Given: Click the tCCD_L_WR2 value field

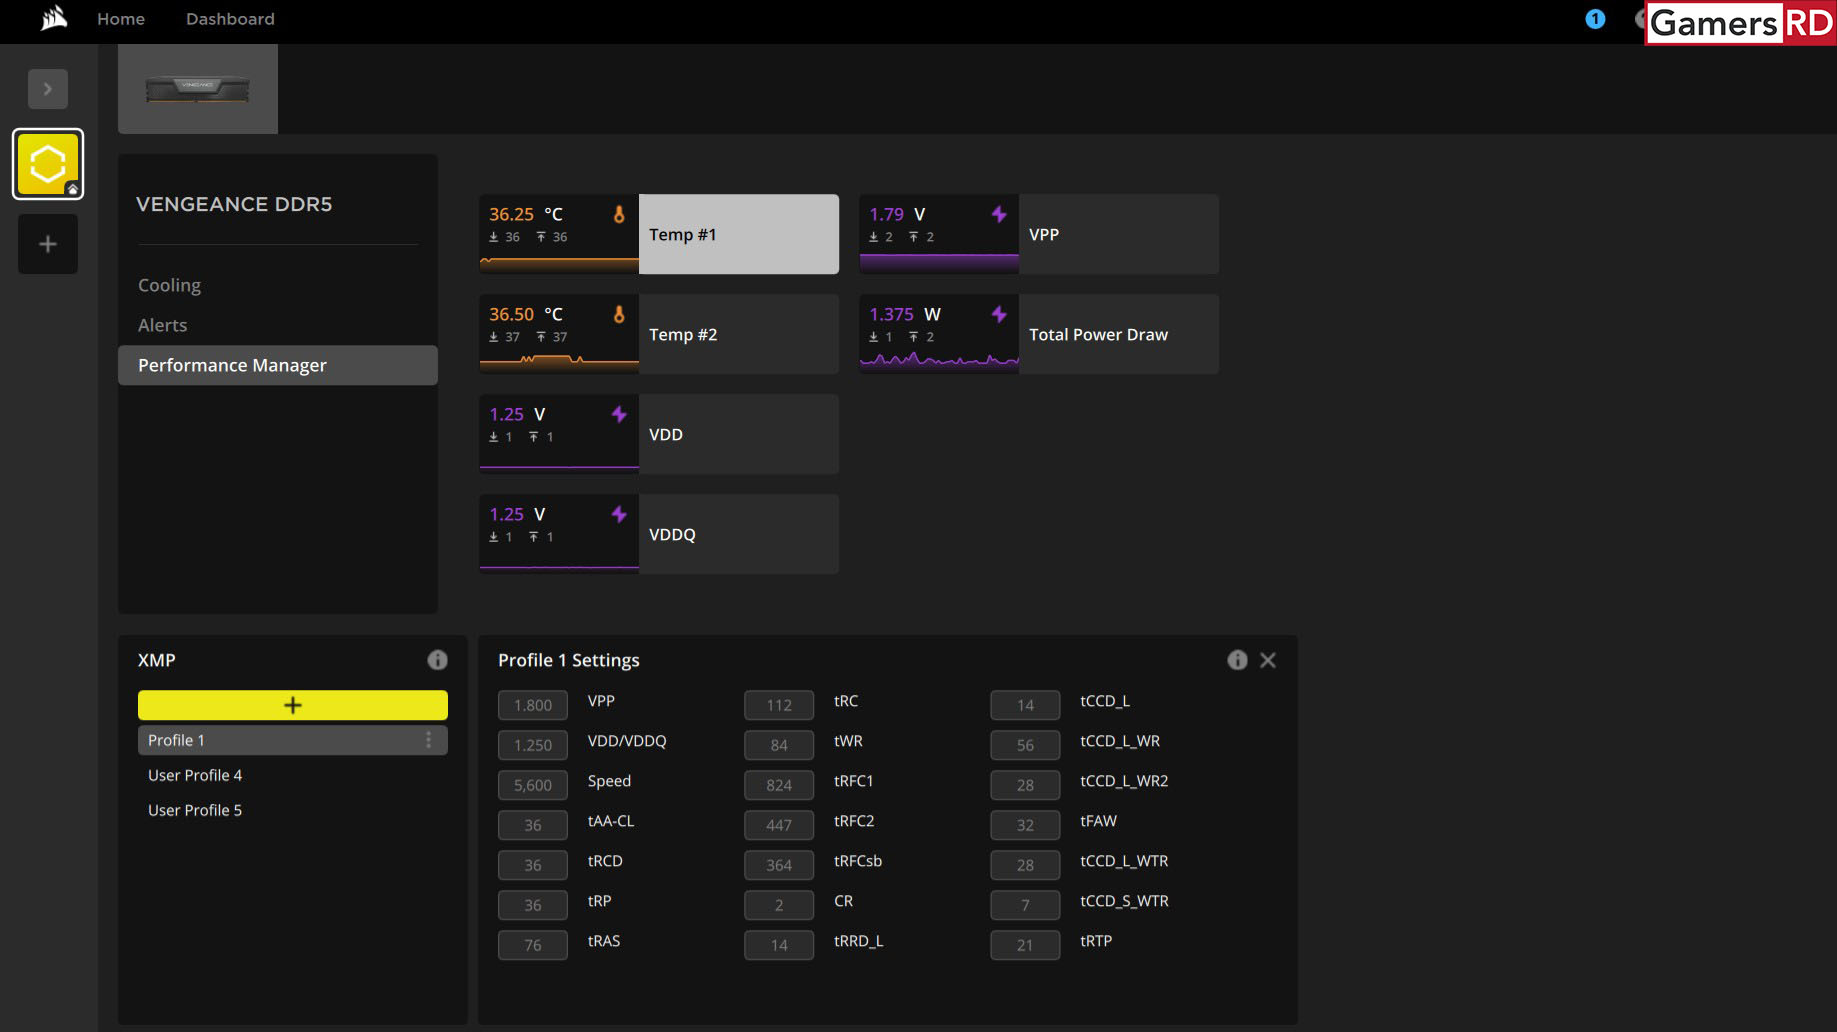Looking at the screenshot, I should 1025,785.
